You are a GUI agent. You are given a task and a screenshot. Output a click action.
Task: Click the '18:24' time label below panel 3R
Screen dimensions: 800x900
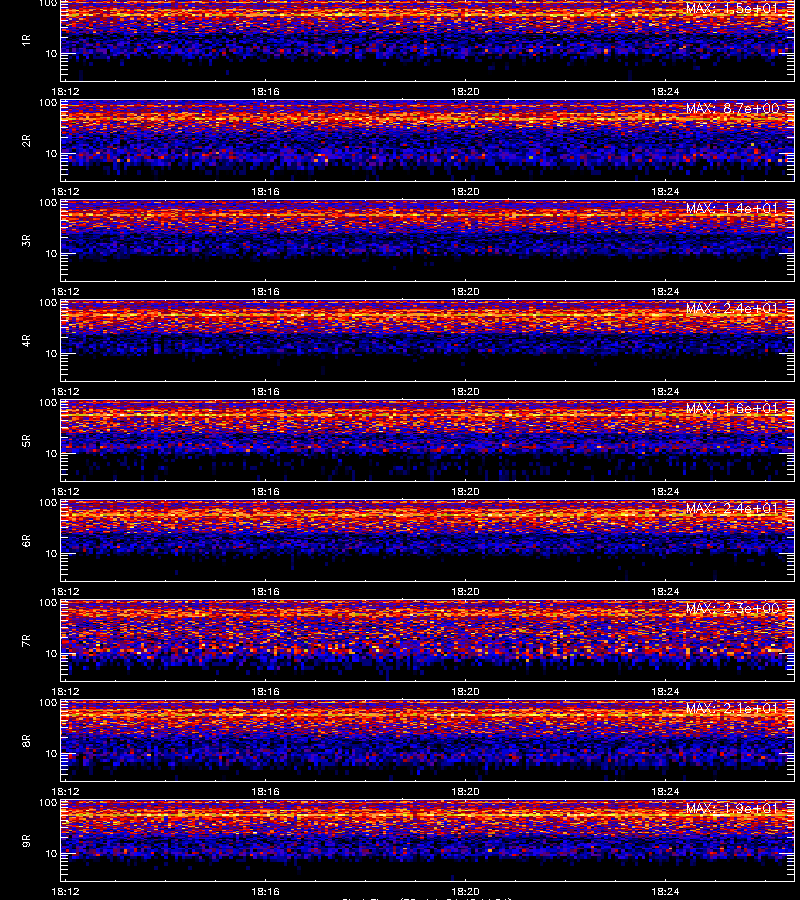(665, 292)
